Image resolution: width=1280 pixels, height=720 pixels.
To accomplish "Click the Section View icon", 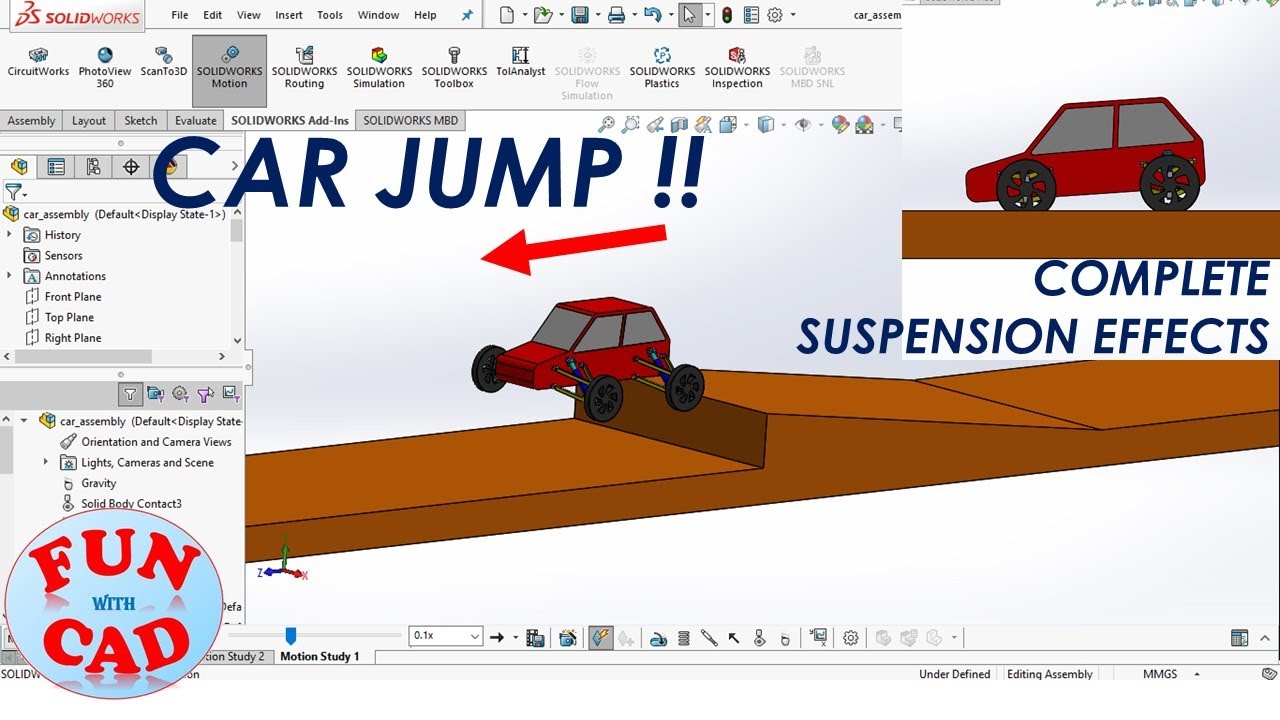I will pos(680,125).
